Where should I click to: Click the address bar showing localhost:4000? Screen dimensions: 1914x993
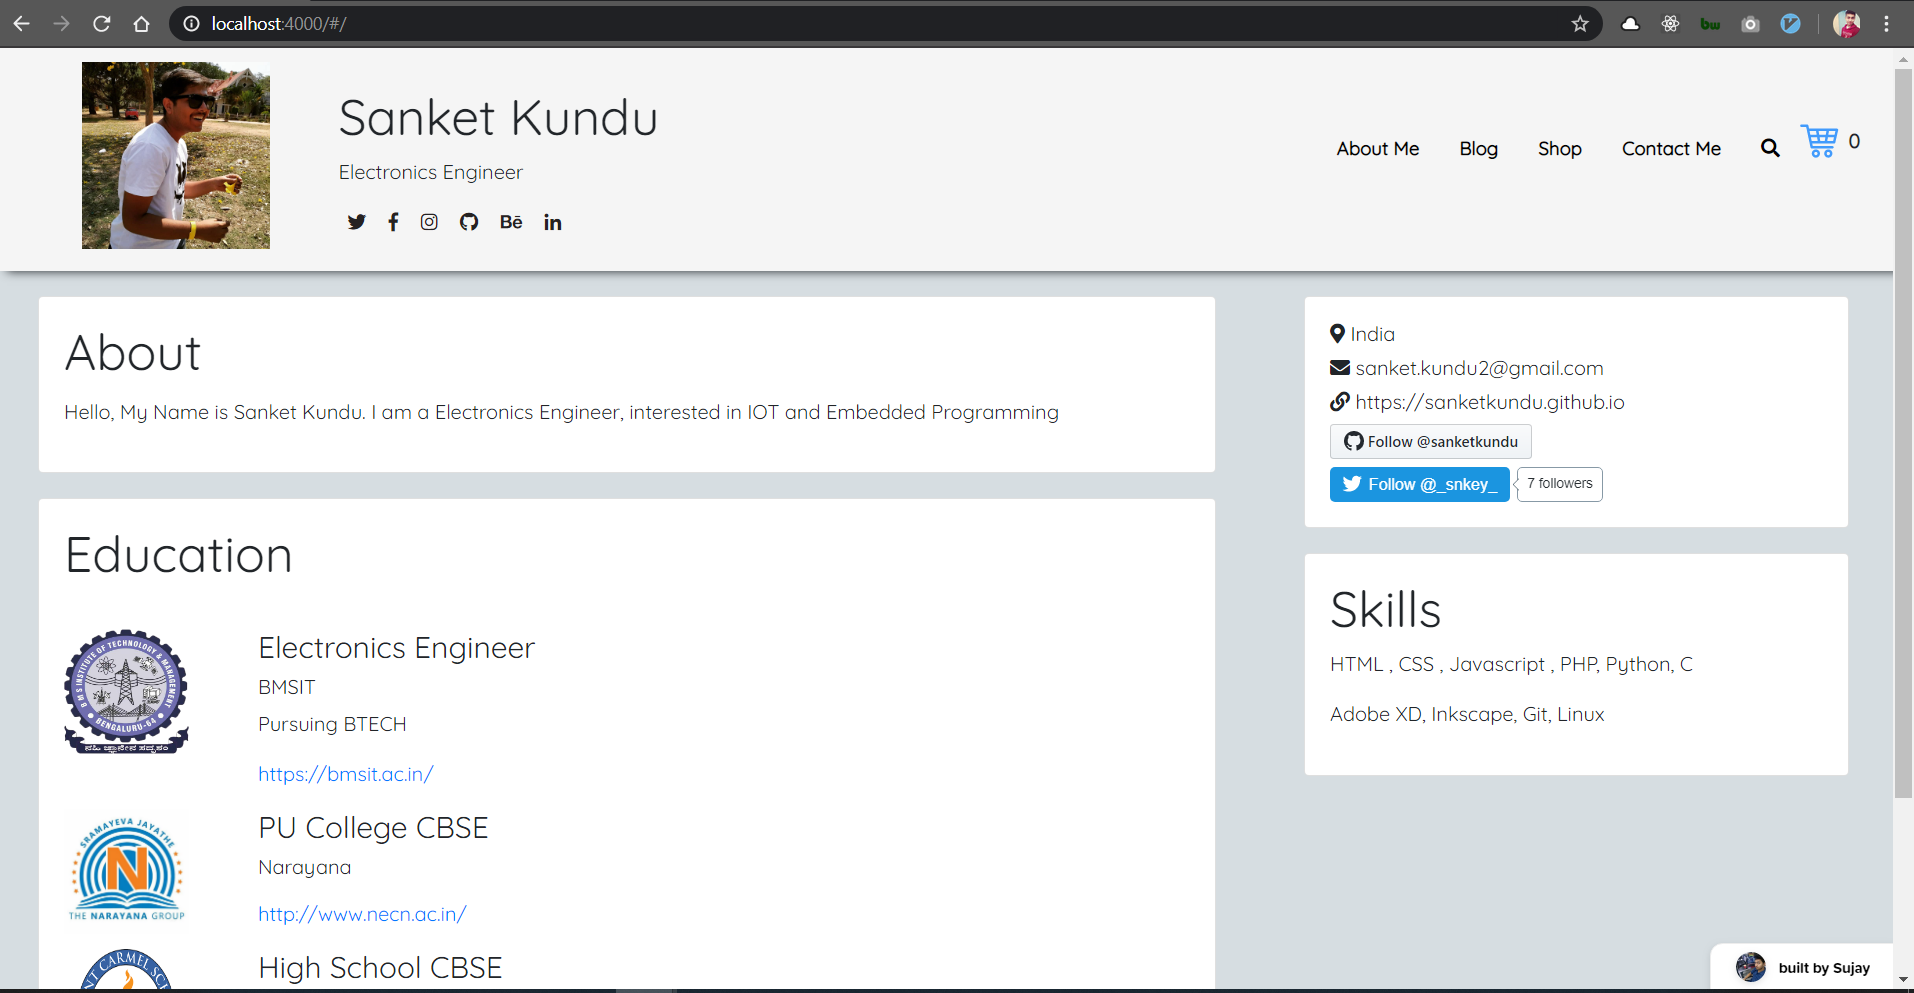[x=800, y=24]
